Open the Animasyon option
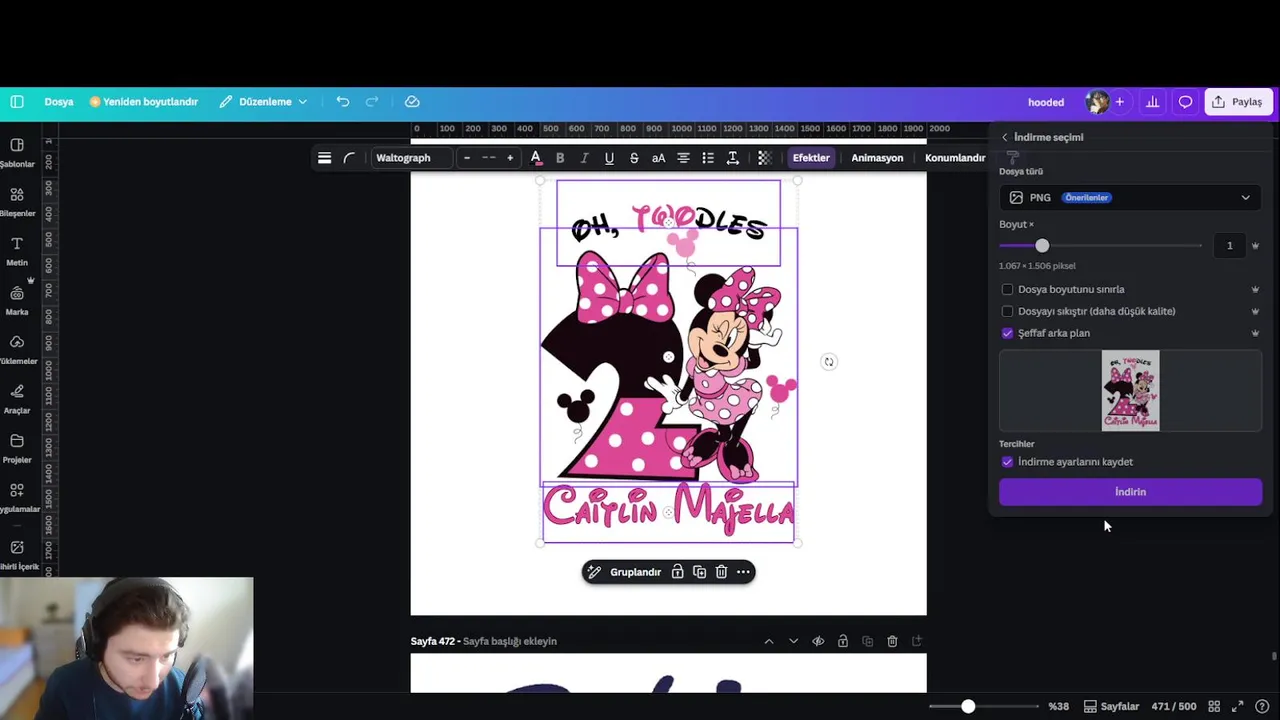Screen dimensions: 1280x720 click(877, 158)
